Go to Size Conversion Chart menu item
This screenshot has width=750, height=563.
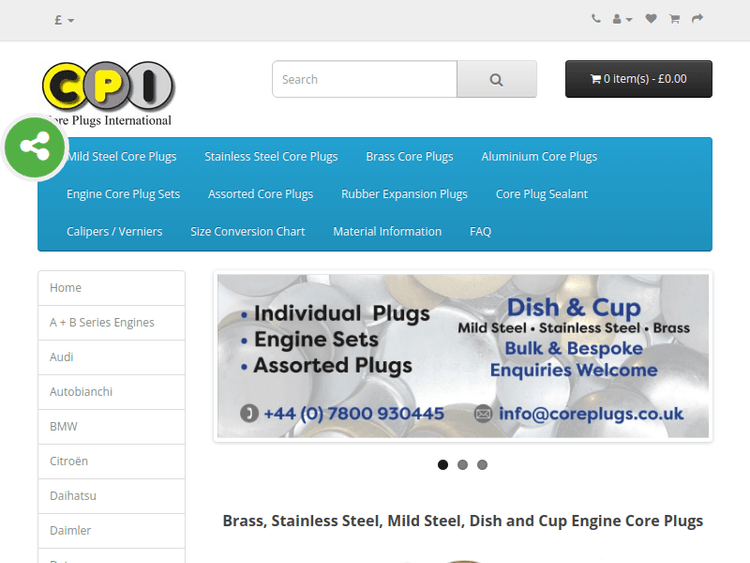click(247, 231)
